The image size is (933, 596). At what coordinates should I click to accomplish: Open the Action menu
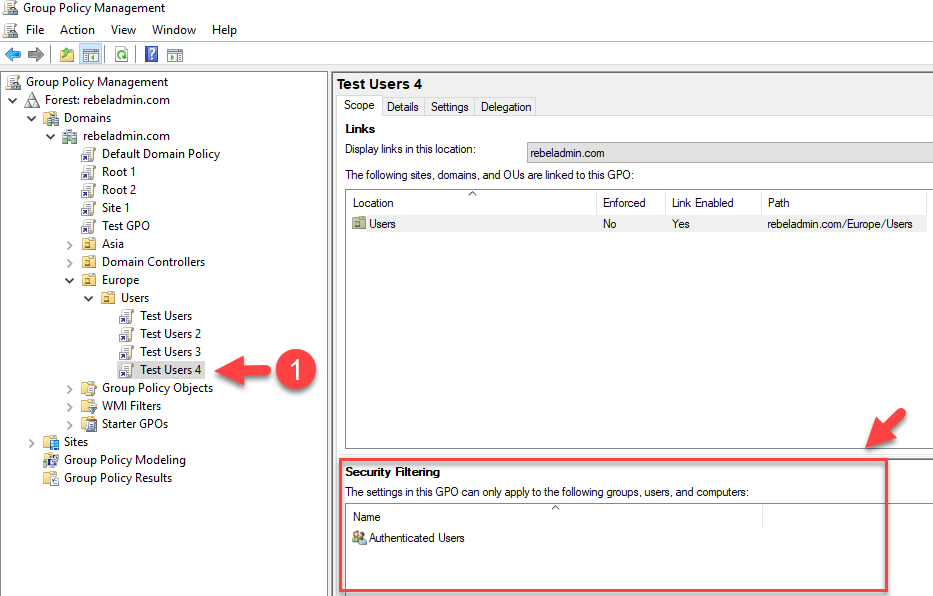click(x=77, y=30)
